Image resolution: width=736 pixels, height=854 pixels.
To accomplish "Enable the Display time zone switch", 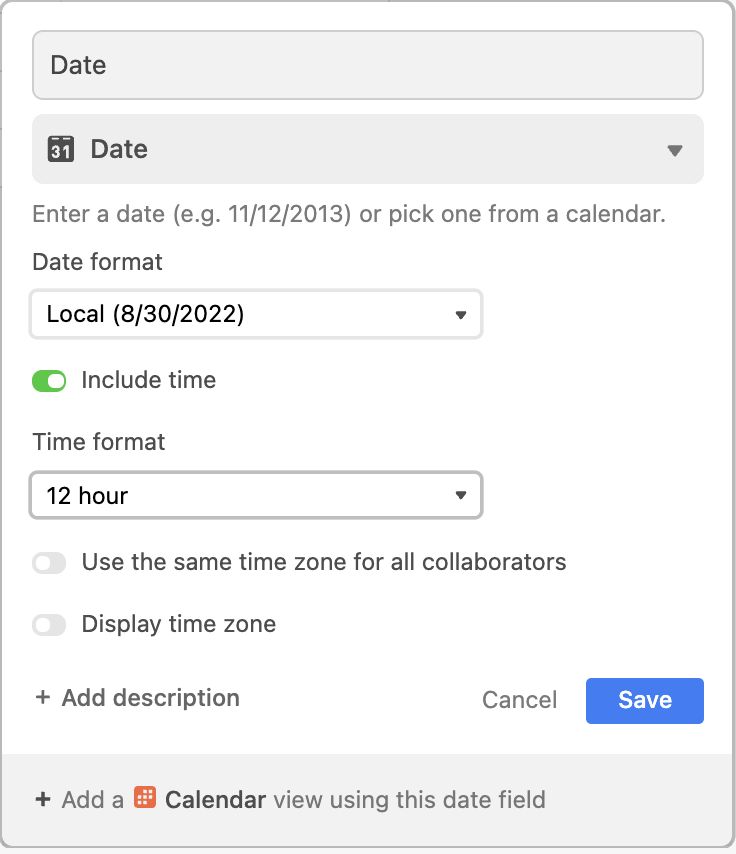I will (49, 625).
